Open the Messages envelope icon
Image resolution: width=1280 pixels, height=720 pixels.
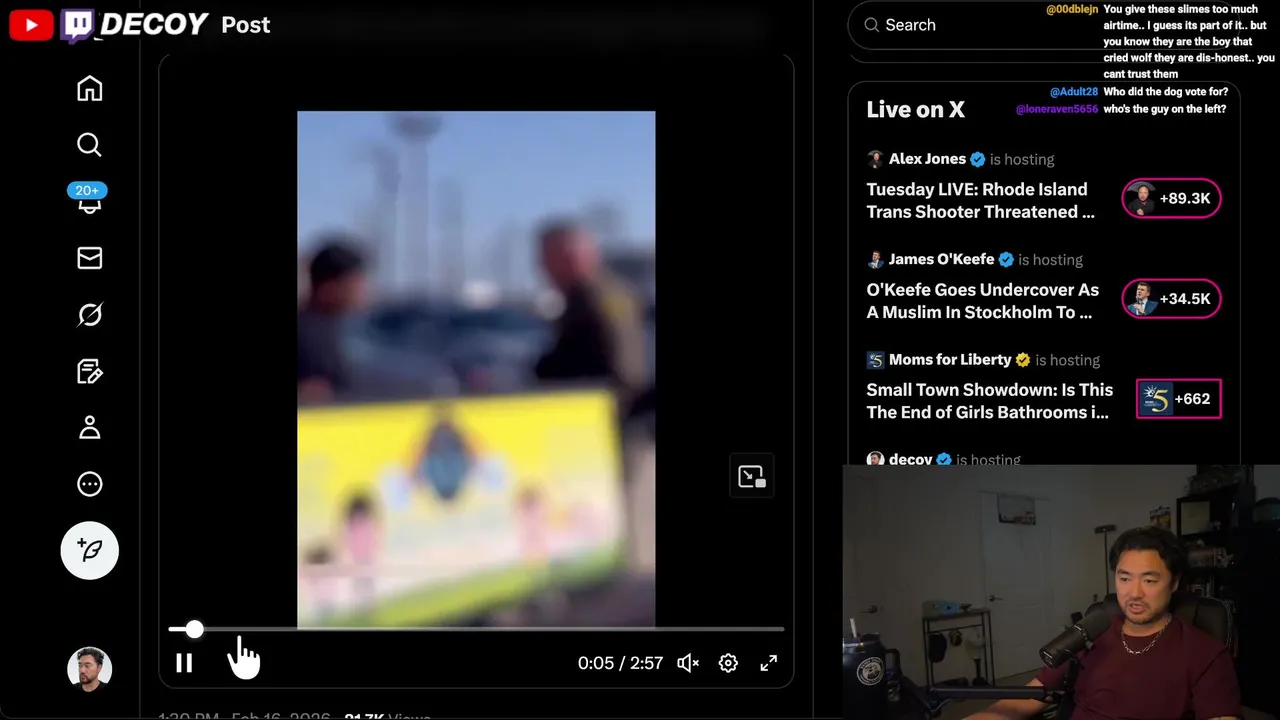90,258
